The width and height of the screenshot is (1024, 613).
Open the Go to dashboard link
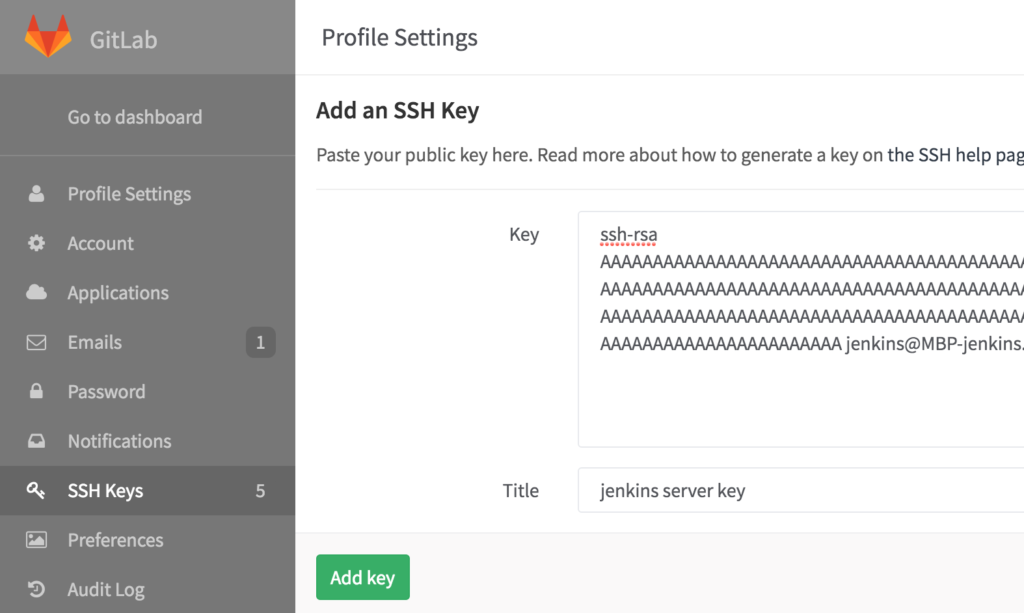(x=135, y=117)
